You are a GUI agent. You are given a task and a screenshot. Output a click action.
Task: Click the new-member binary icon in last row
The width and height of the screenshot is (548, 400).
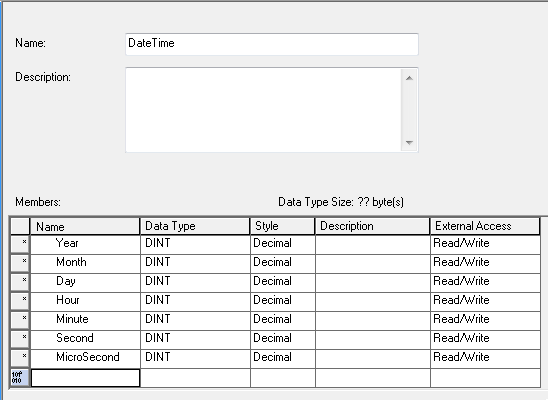tap(20, 377)
